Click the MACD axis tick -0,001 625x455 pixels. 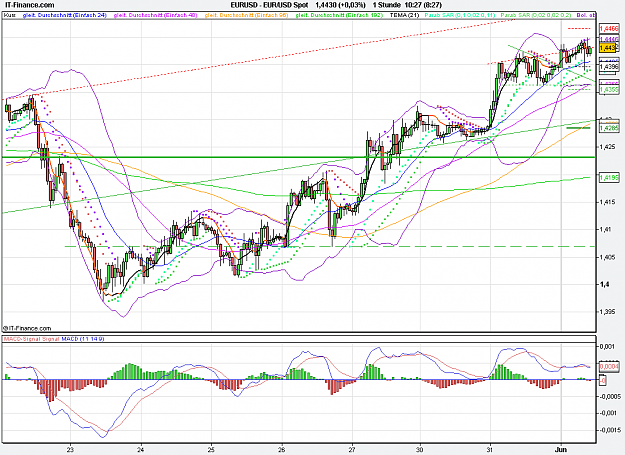click(x=608, y=413)
